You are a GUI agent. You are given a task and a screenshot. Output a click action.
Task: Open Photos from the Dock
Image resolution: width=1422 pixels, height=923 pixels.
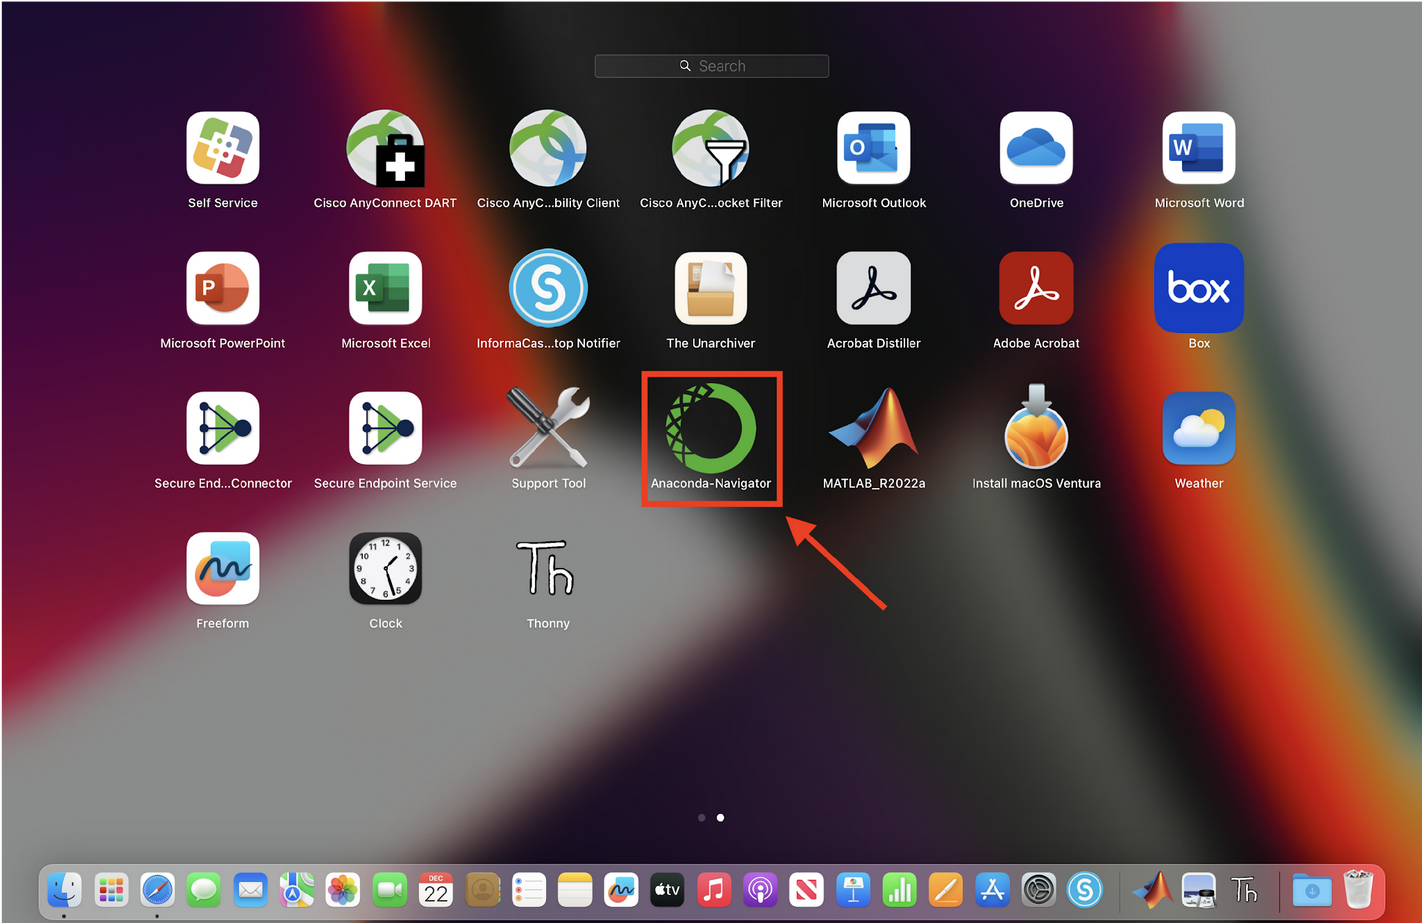pyautogui.click(x=343, y=889)
